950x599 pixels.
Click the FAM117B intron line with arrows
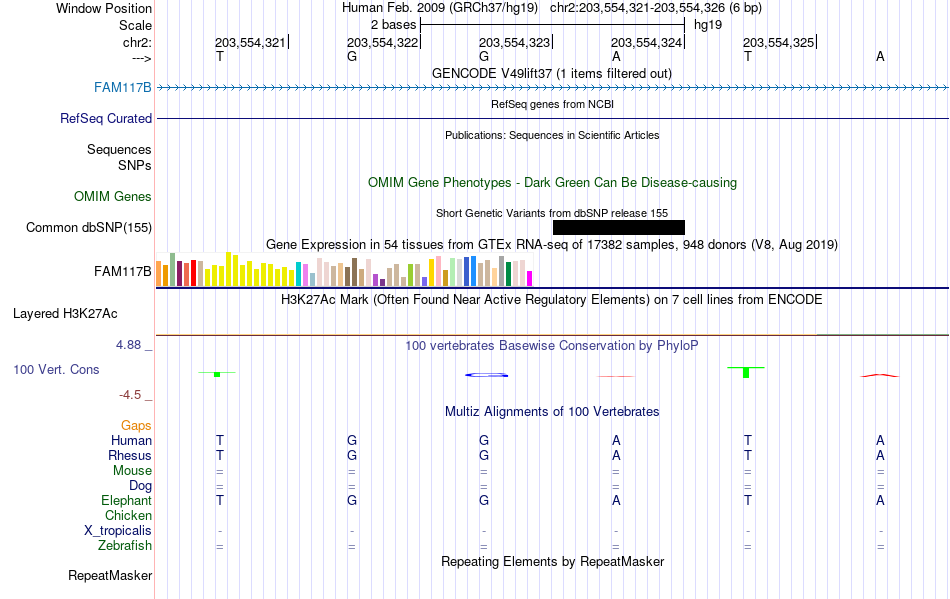tap(553, 88)
